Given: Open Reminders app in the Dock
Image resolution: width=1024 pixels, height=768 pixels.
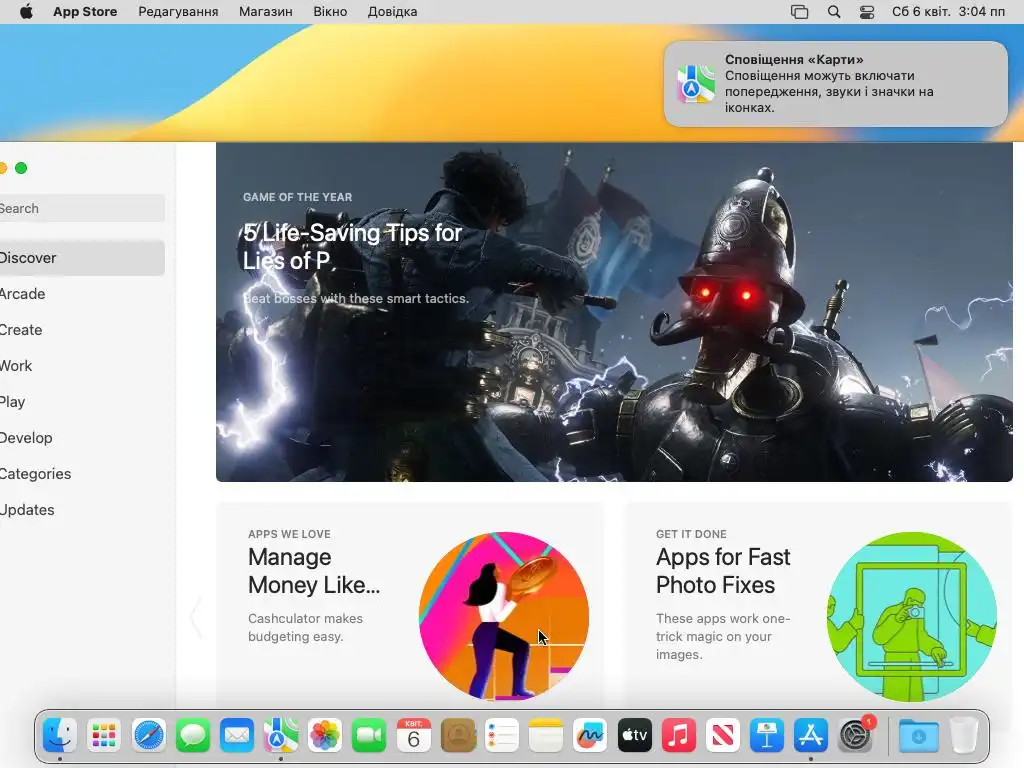Looking at the screenshot, I should click(502, 736).
